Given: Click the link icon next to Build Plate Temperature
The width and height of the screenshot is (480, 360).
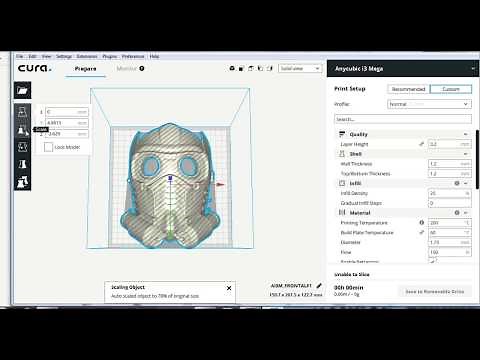Looking at the screenshot, I should (422, 232).
